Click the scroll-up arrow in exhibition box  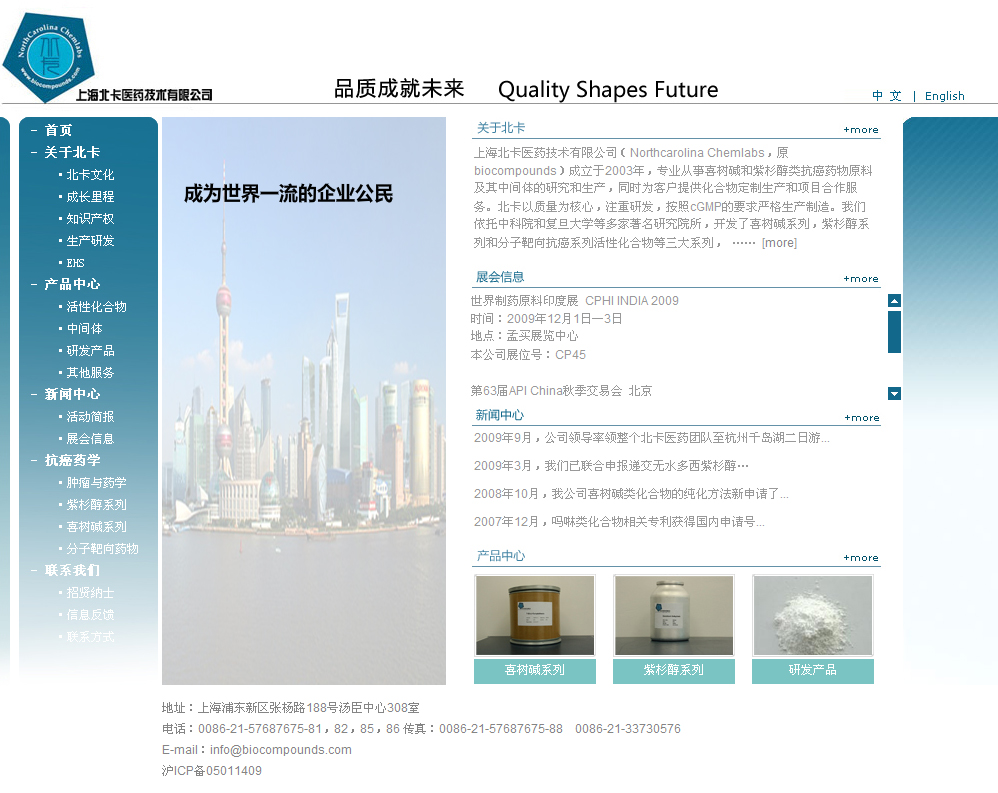pos(894,301)
